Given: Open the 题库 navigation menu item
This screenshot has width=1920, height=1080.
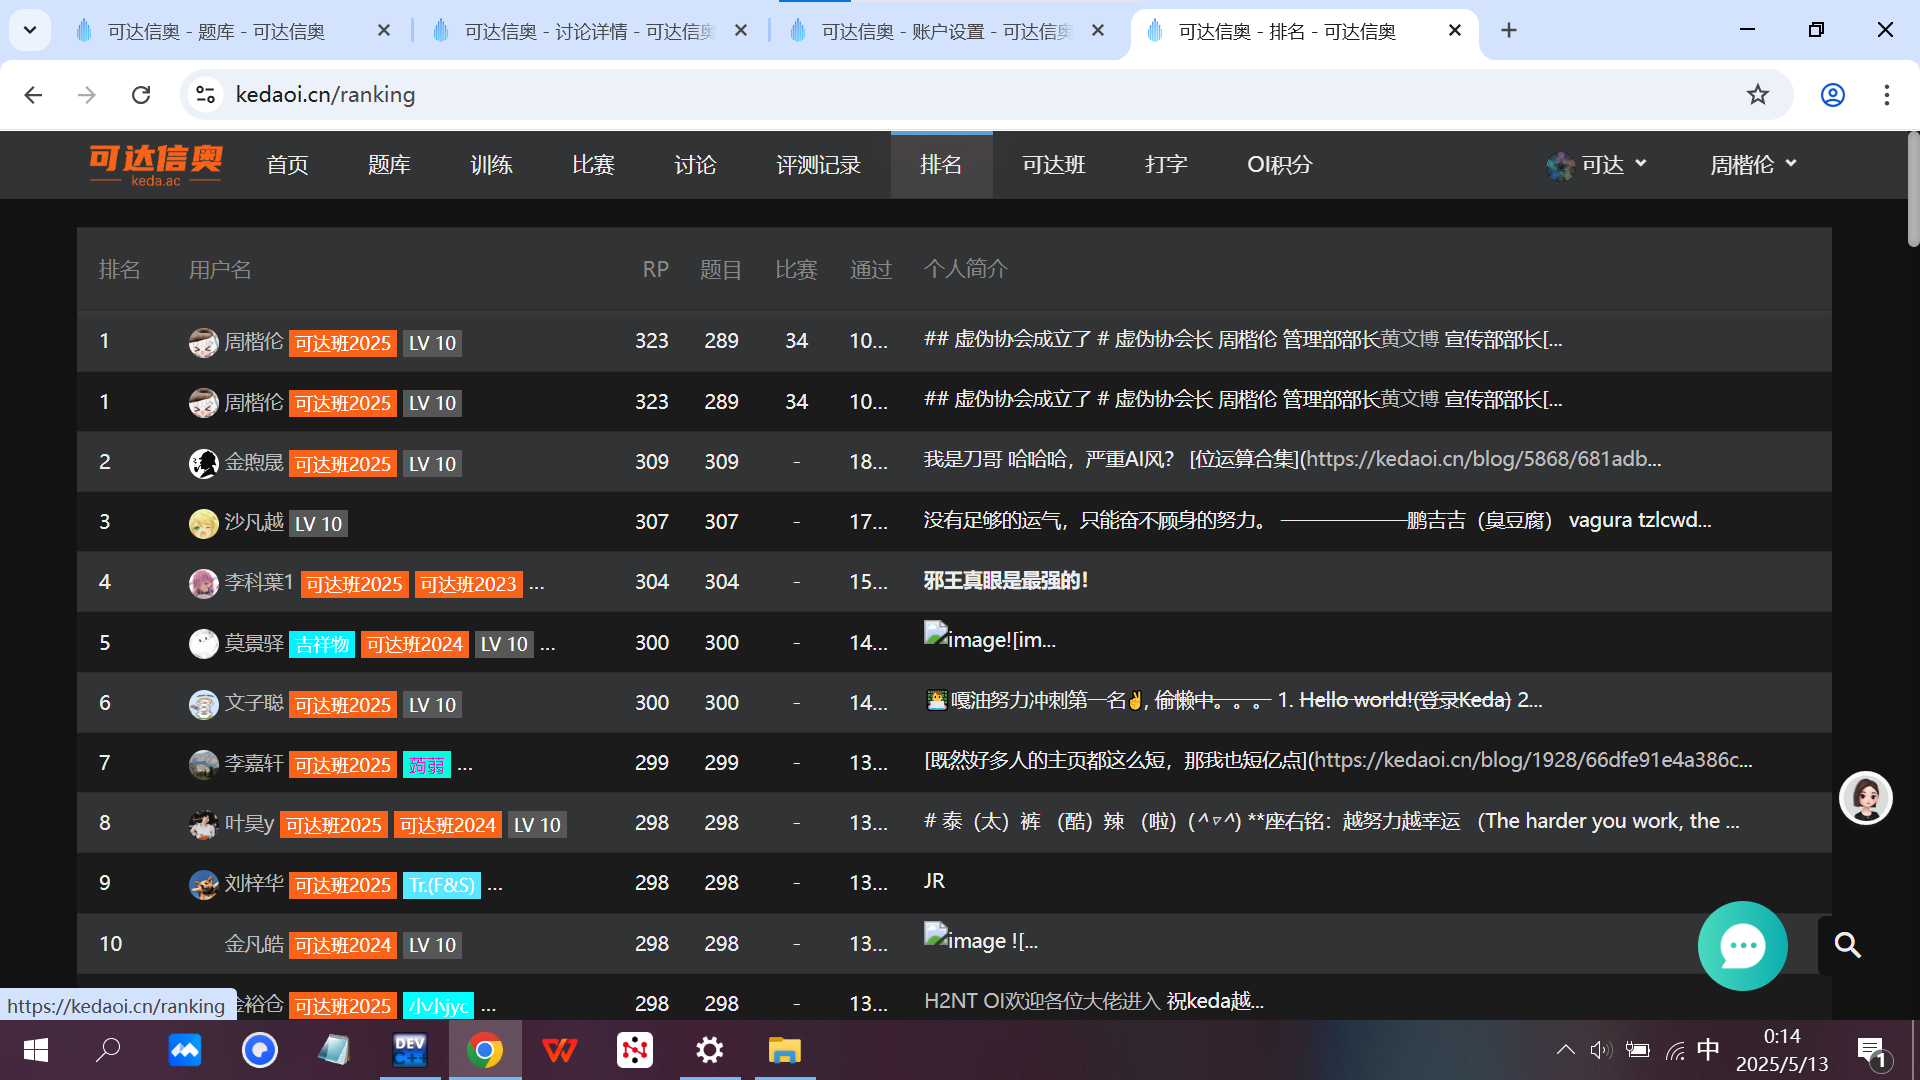Looking at the screenshot, I should (389, 165).
